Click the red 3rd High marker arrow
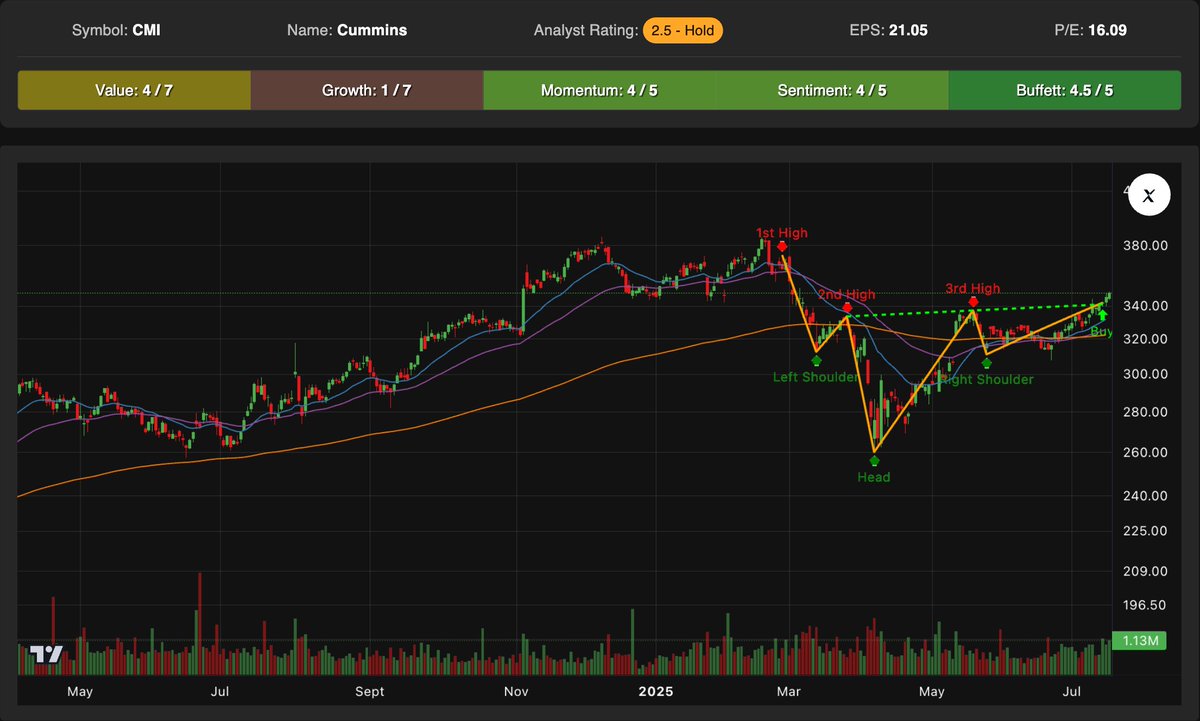1200x721 pixels. (973, 301)
